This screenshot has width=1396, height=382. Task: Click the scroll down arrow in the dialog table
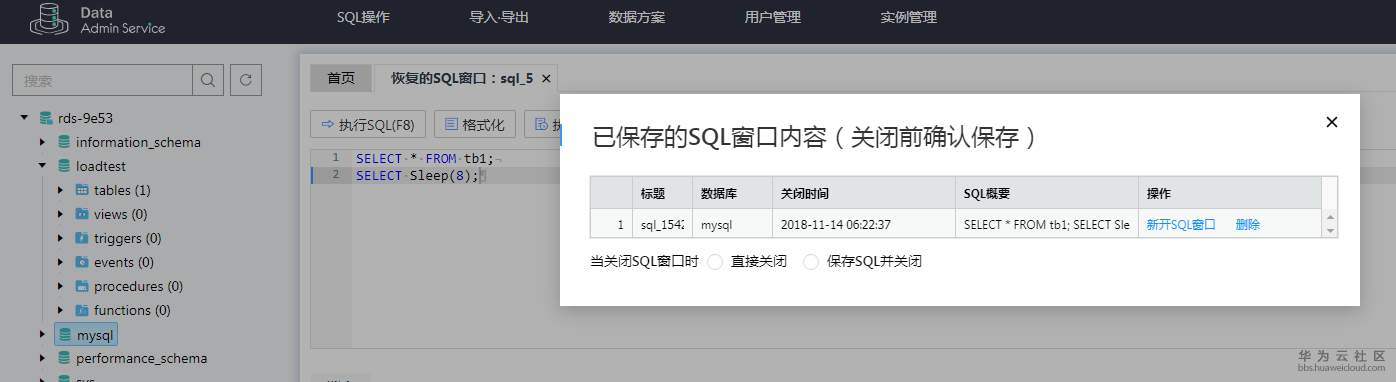[x=1329, y=231]
